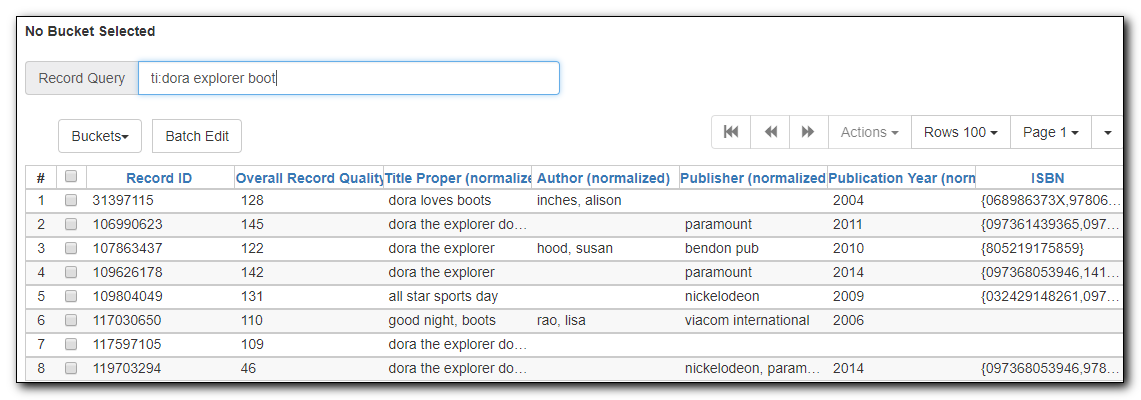
Task: Open the Actions menu
Action: 870,132
